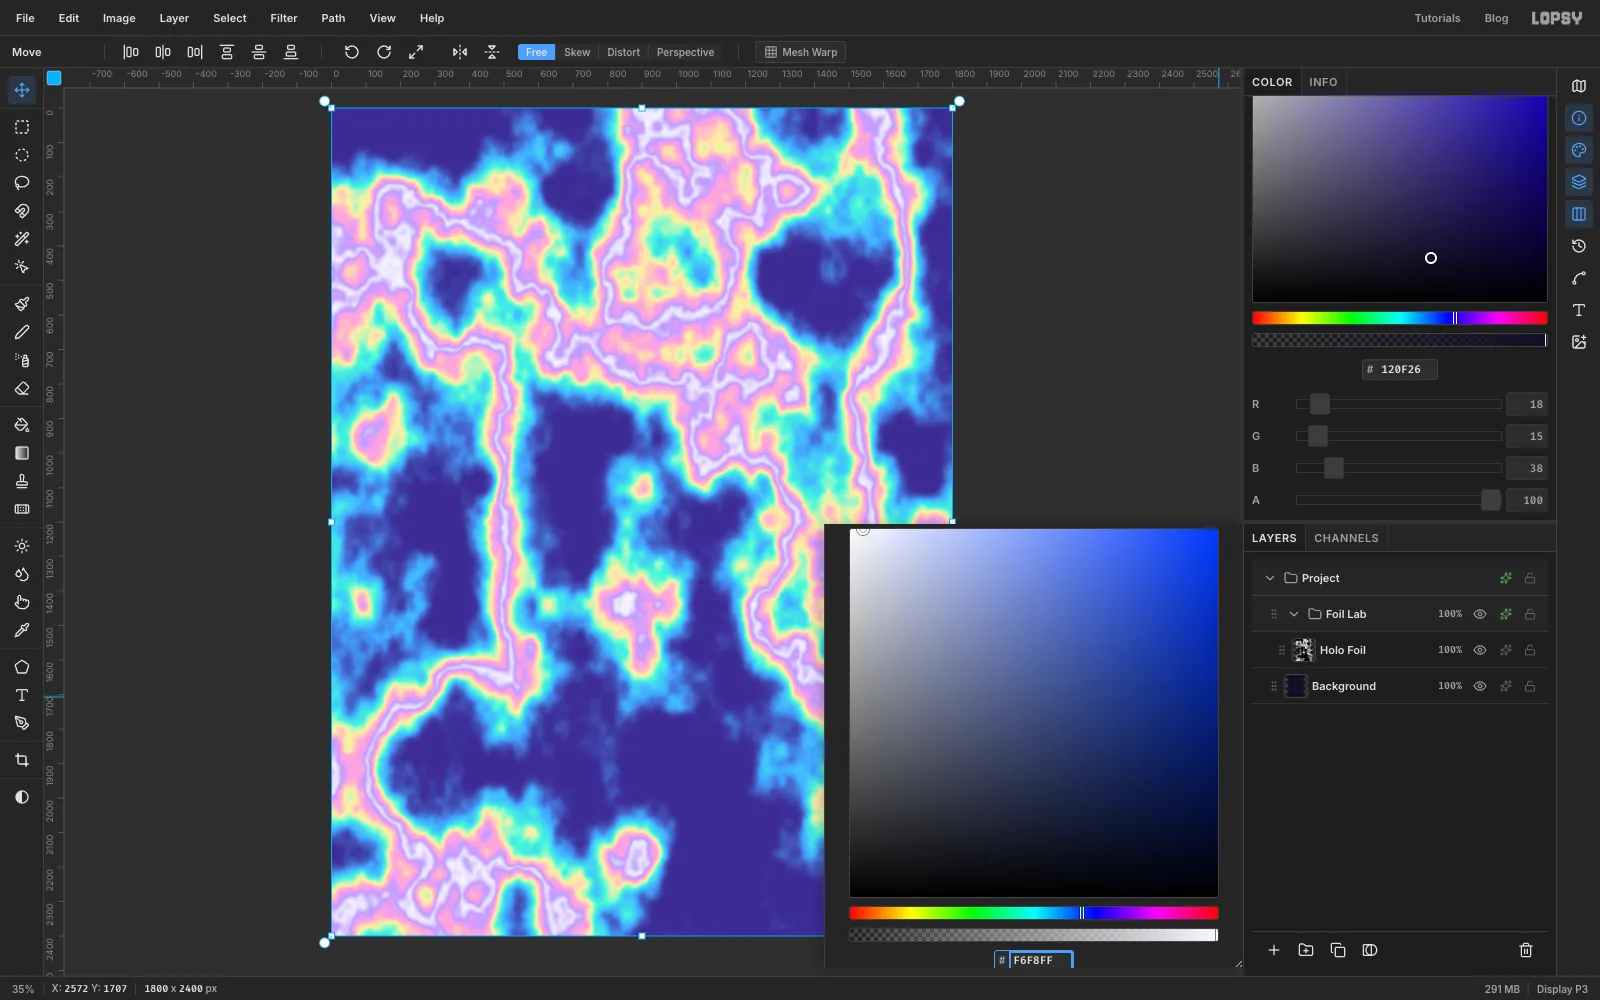Select the Move tool in left toolbar

point(22,90)
